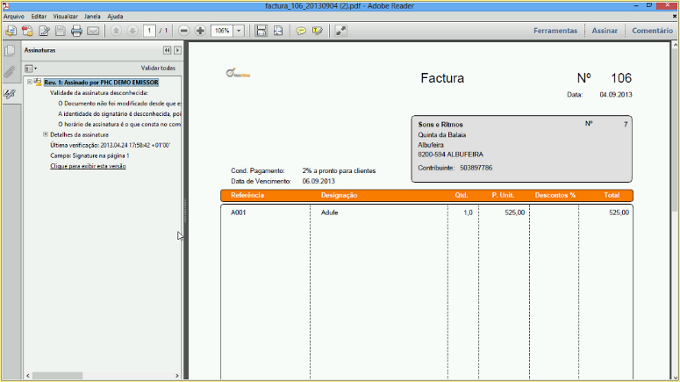Click Validar todas button
Screen dimensions: 680x382
[158, 68]
